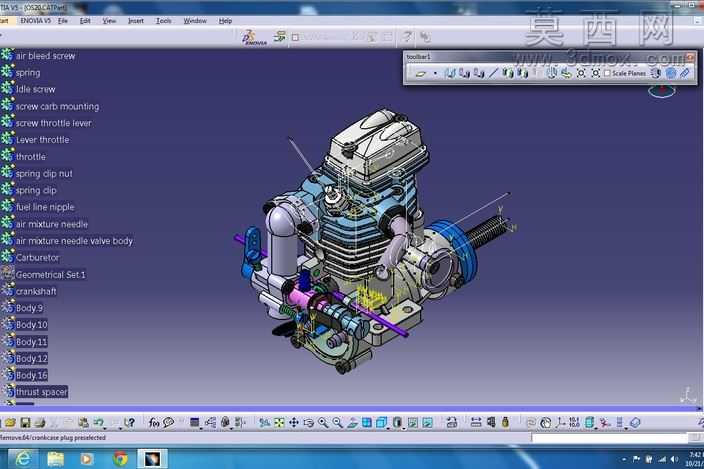Open Windows Explorer from the taskbar

click(x=55, y=459)
